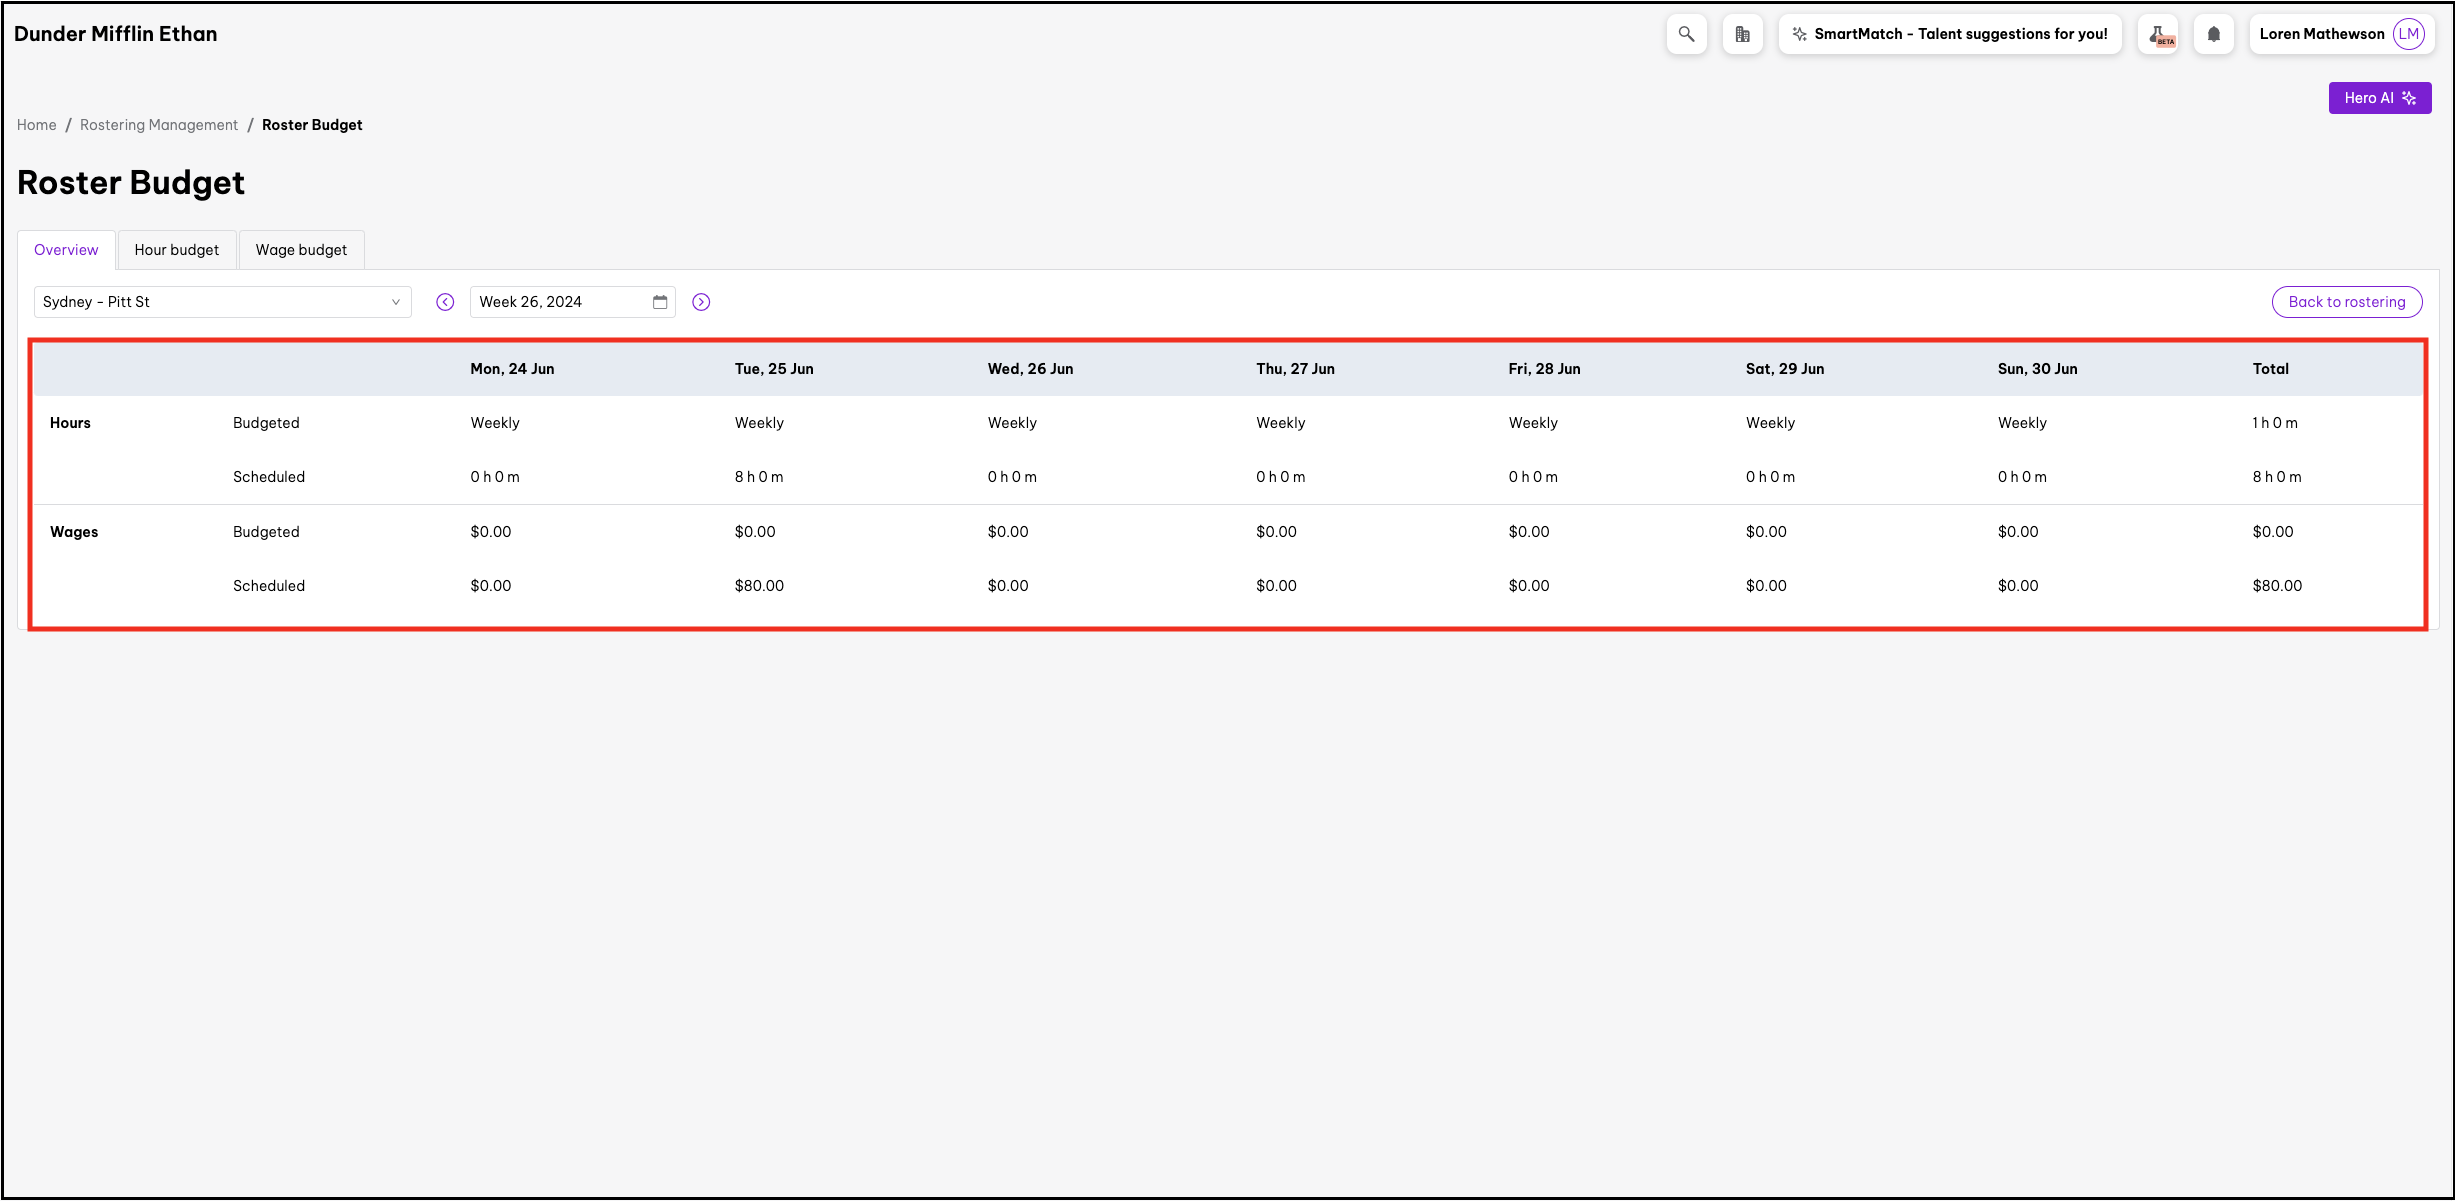Open the notifications bell
Screen dimensions: 2455x1201
[x=2213, y=34]
